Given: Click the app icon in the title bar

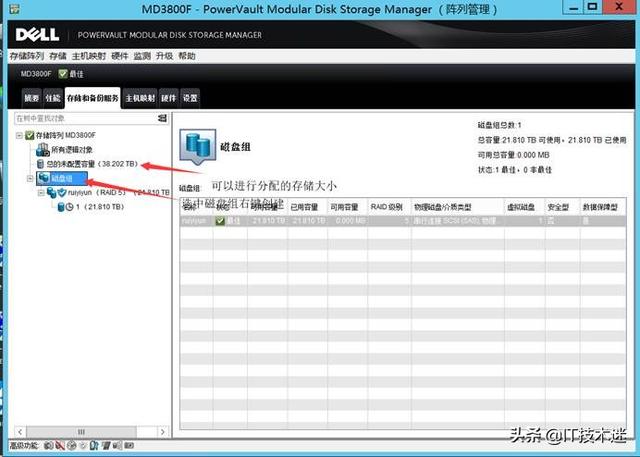Looking at the screenshot, I should (x=14, y=8).
